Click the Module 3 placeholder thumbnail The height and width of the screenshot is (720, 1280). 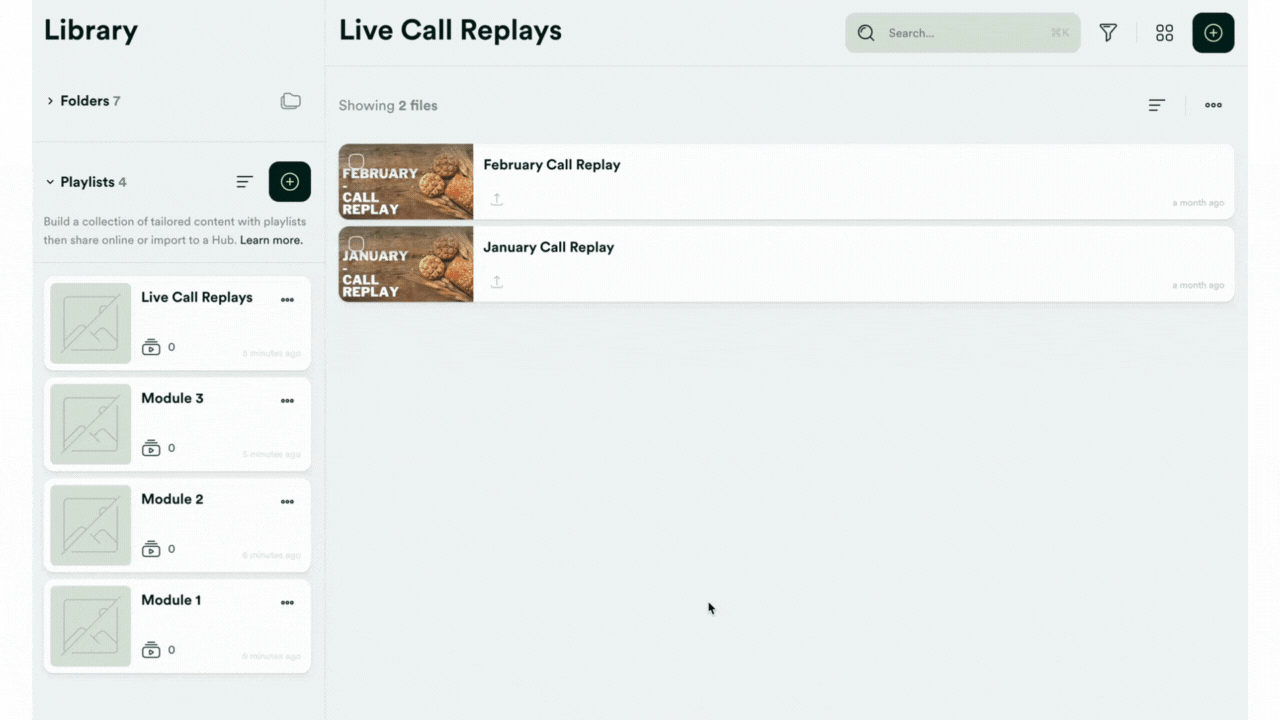(91, 424)
